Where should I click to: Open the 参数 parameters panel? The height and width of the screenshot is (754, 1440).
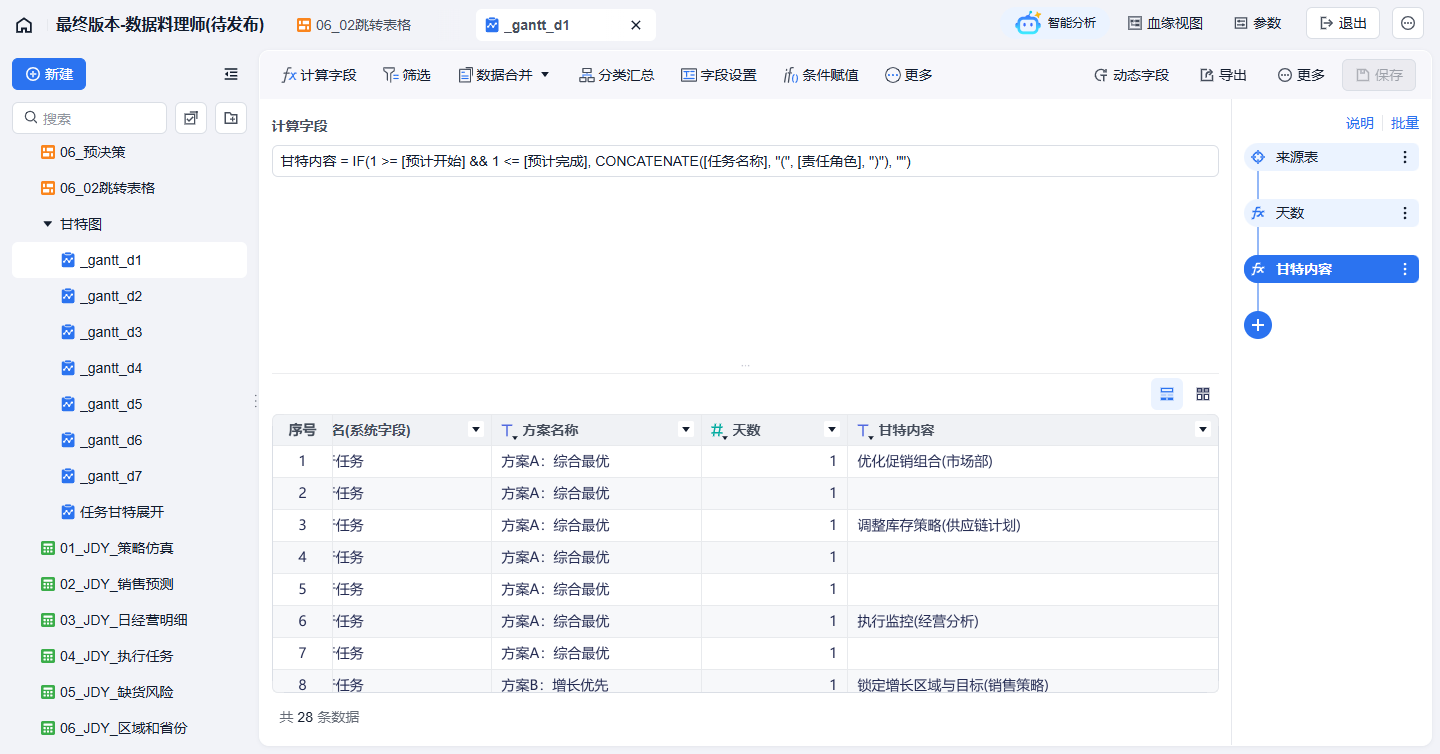(1257, 24)
